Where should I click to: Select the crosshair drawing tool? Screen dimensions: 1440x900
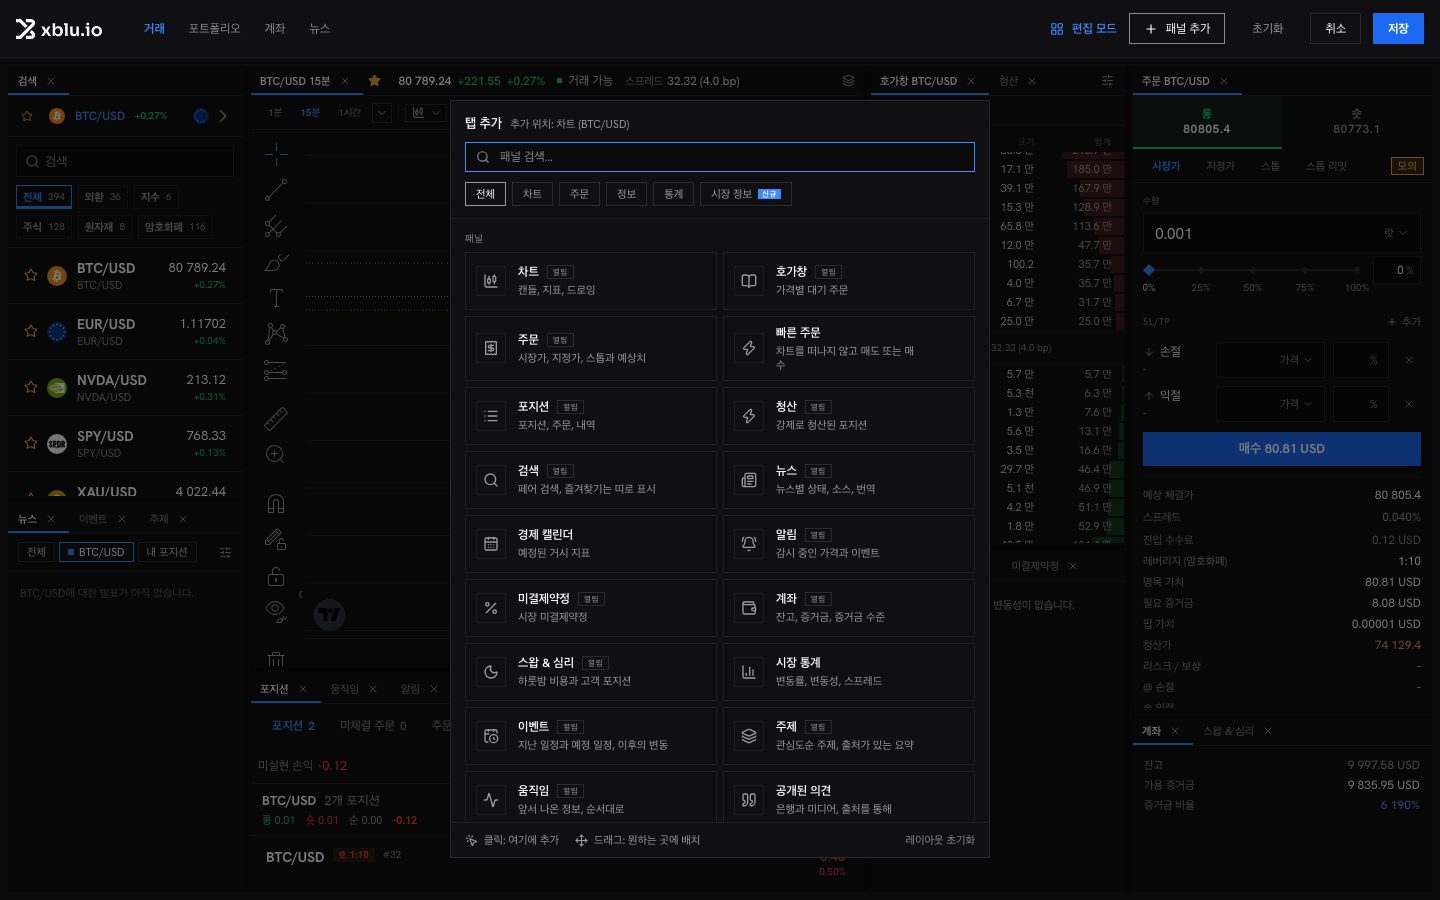point(276,153)
